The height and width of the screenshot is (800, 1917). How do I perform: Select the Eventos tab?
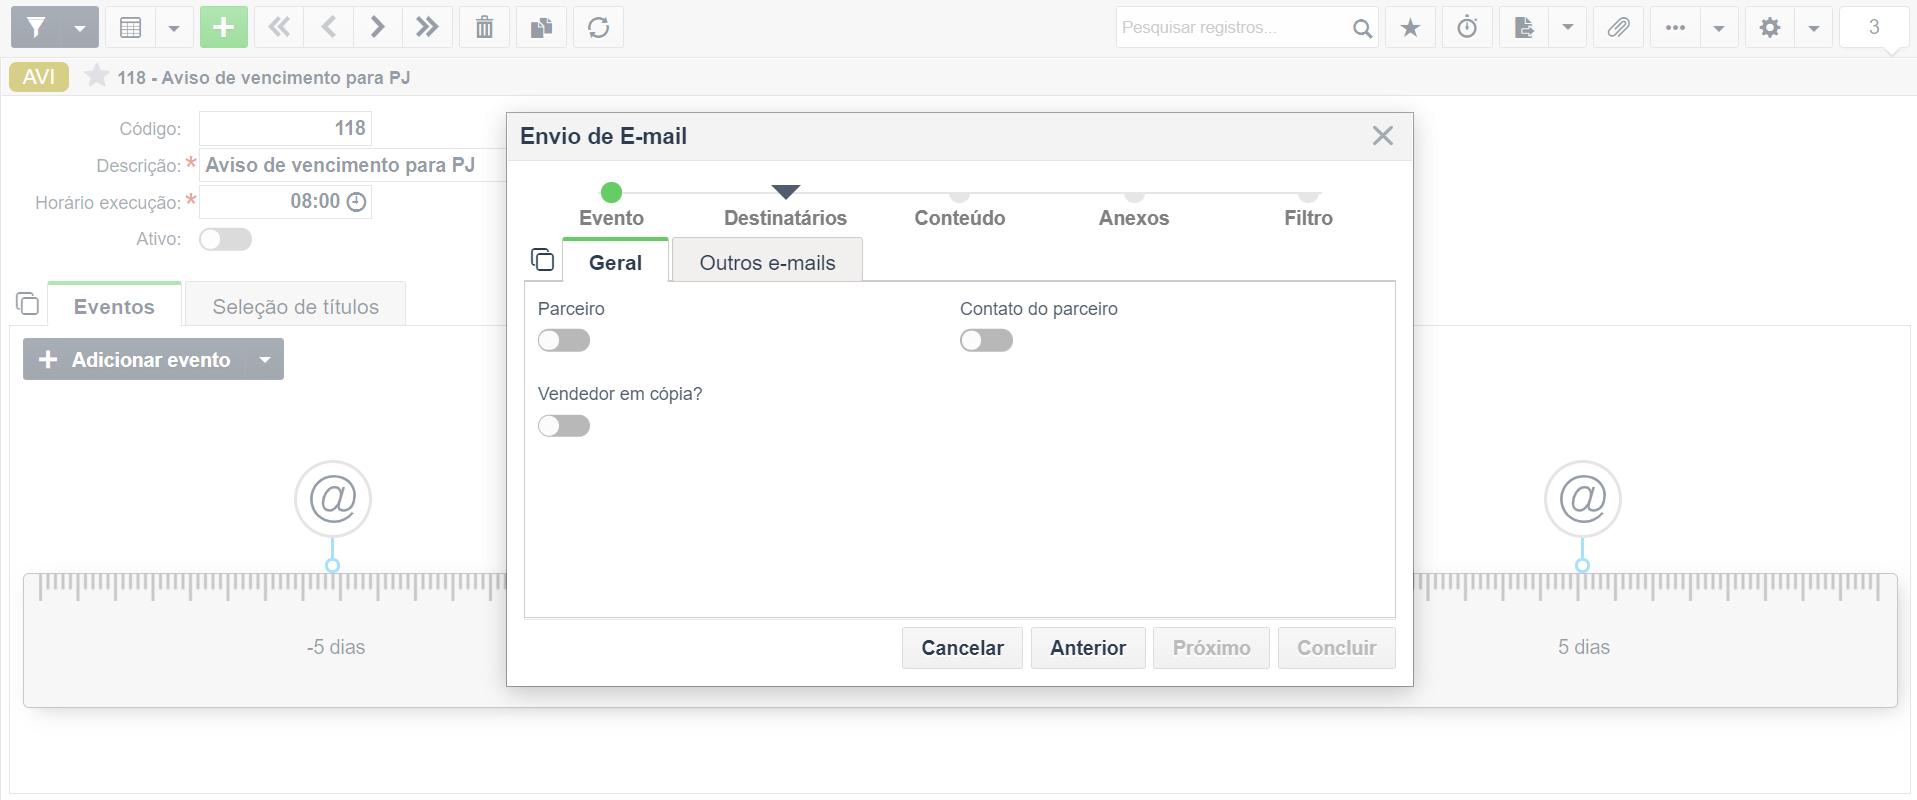[x=114, y=306]
